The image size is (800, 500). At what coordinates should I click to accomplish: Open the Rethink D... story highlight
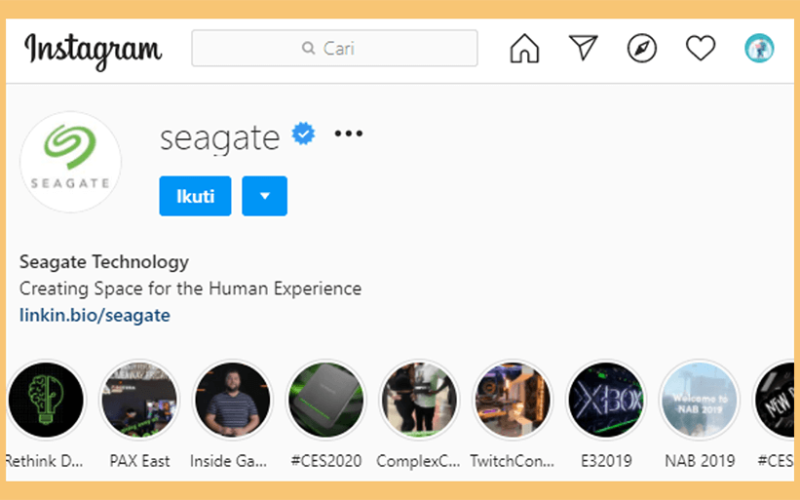coord(46,399)
